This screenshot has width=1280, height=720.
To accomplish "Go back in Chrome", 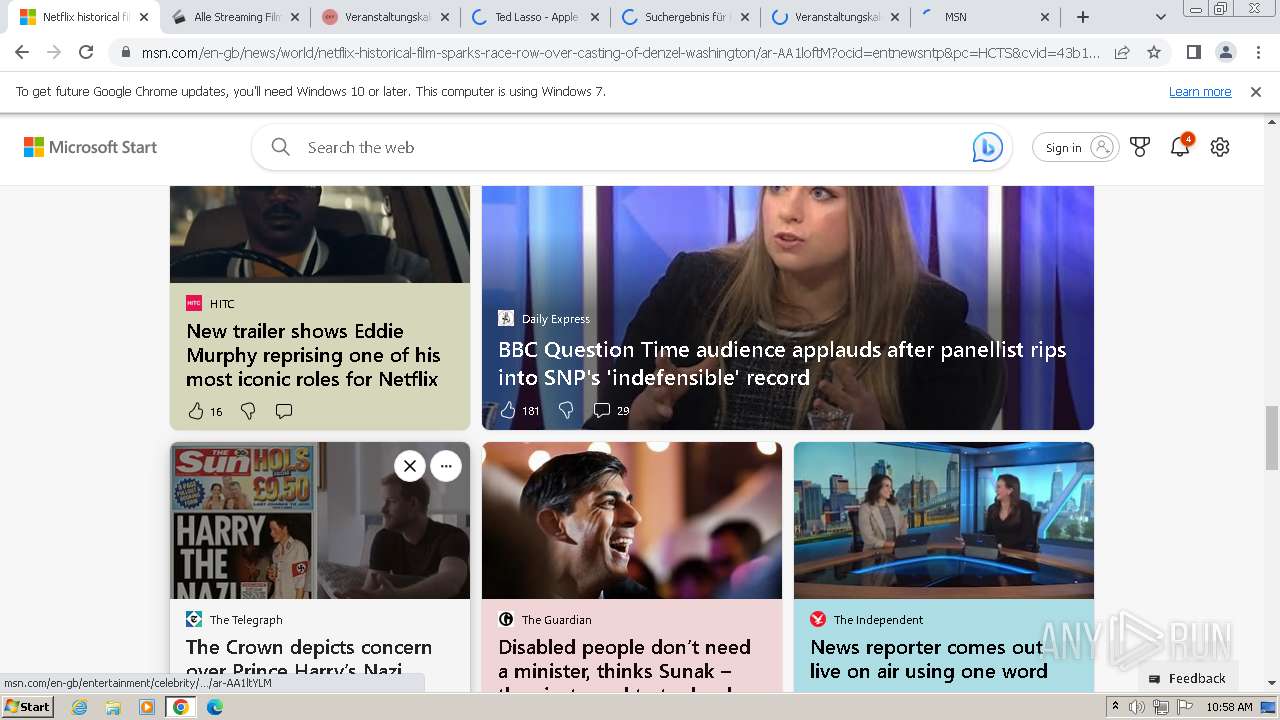I will click(x=22, y=52).
